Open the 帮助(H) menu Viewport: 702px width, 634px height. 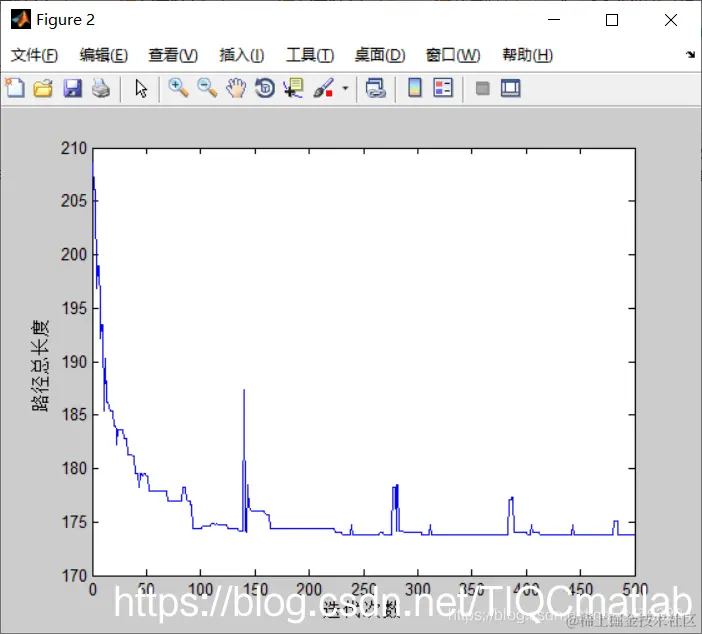pyautogui.click(x=528, y=55)
